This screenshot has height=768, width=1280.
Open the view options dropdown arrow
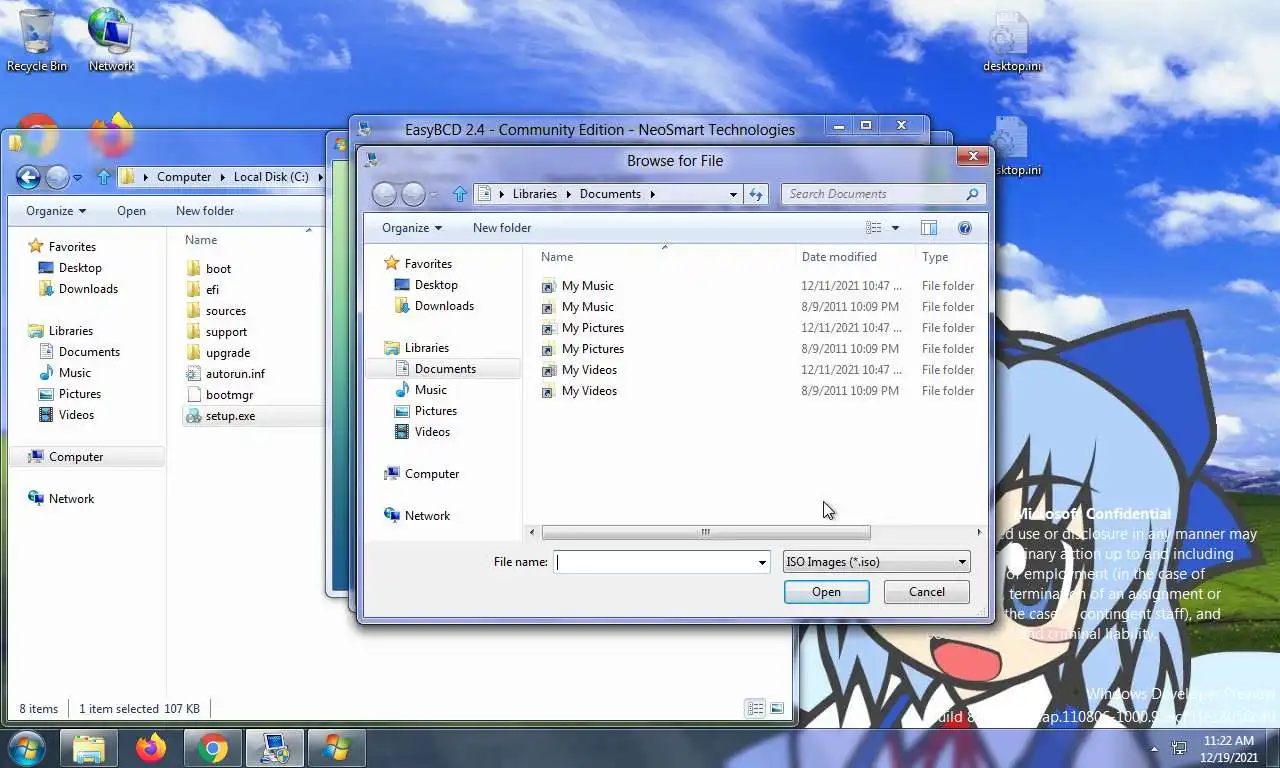pyautogui.click(x=895, y=228)
